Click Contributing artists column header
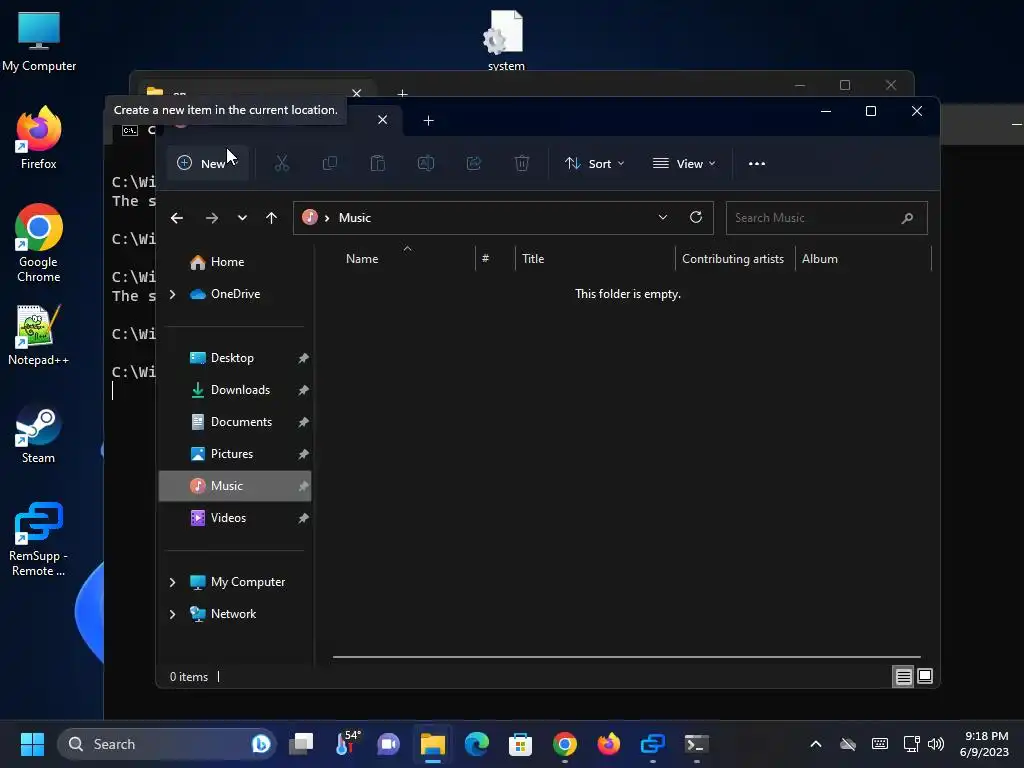1024x768 pixels. point(735,259)
